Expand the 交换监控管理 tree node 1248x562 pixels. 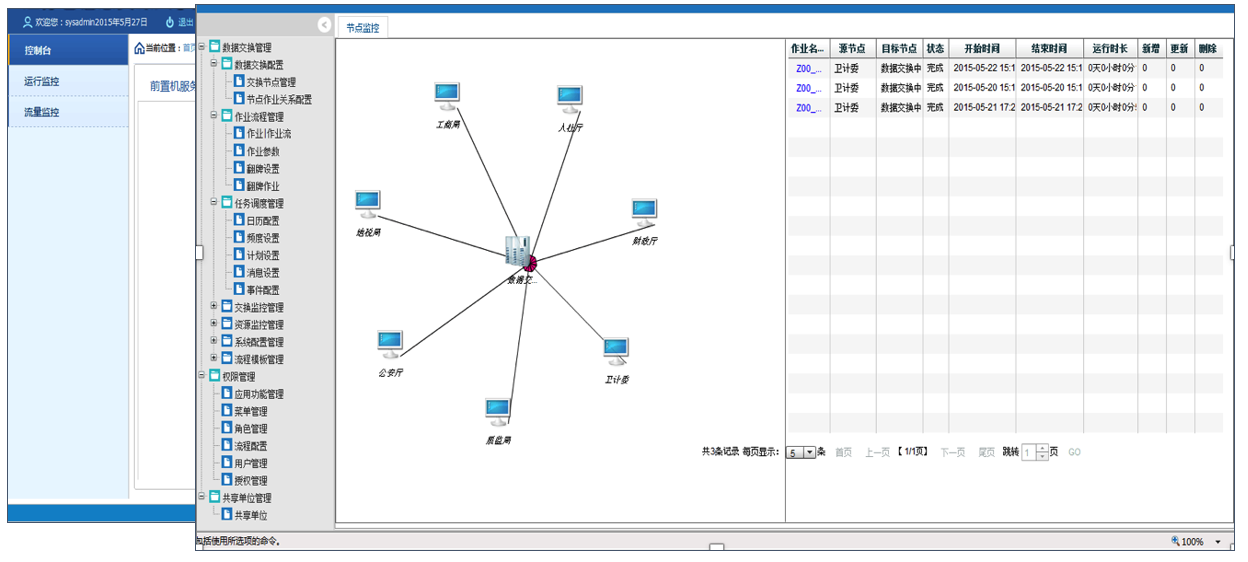[214, 307]
